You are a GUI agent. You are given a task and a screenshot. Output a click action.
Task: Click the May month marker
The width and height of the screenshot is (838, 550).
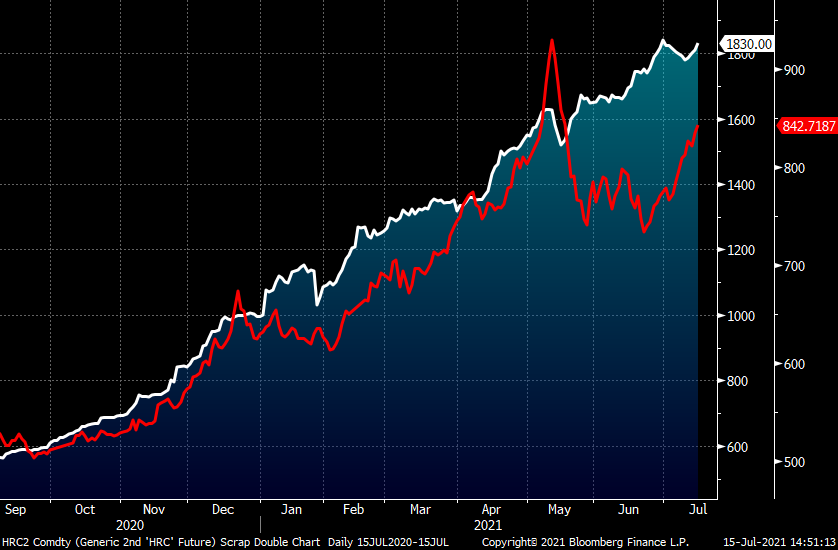[559, 509]
